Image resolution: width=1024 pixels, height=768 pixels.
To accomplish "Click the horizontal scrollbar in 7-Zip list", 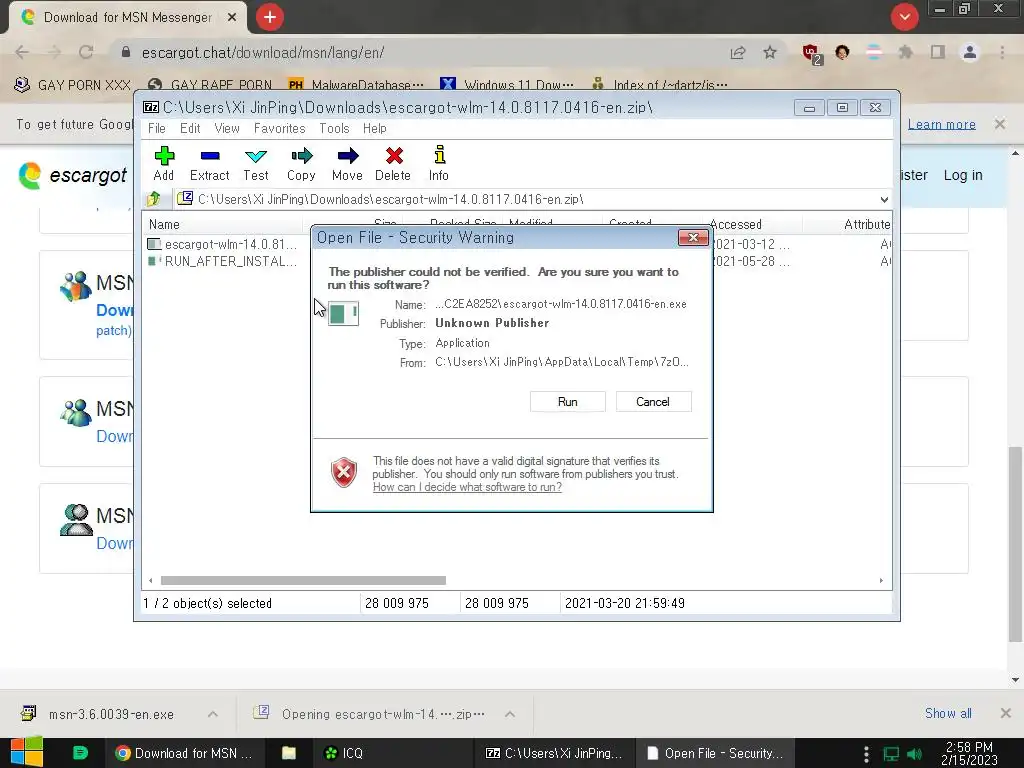I will [303, 581].
